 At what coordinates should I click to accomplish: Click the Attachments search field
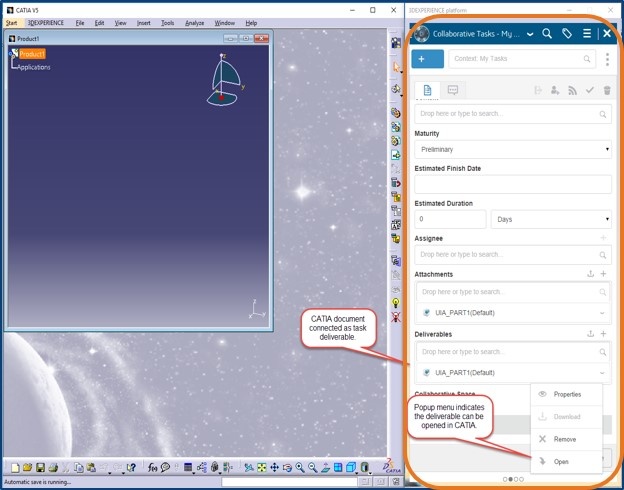point(513,292)
